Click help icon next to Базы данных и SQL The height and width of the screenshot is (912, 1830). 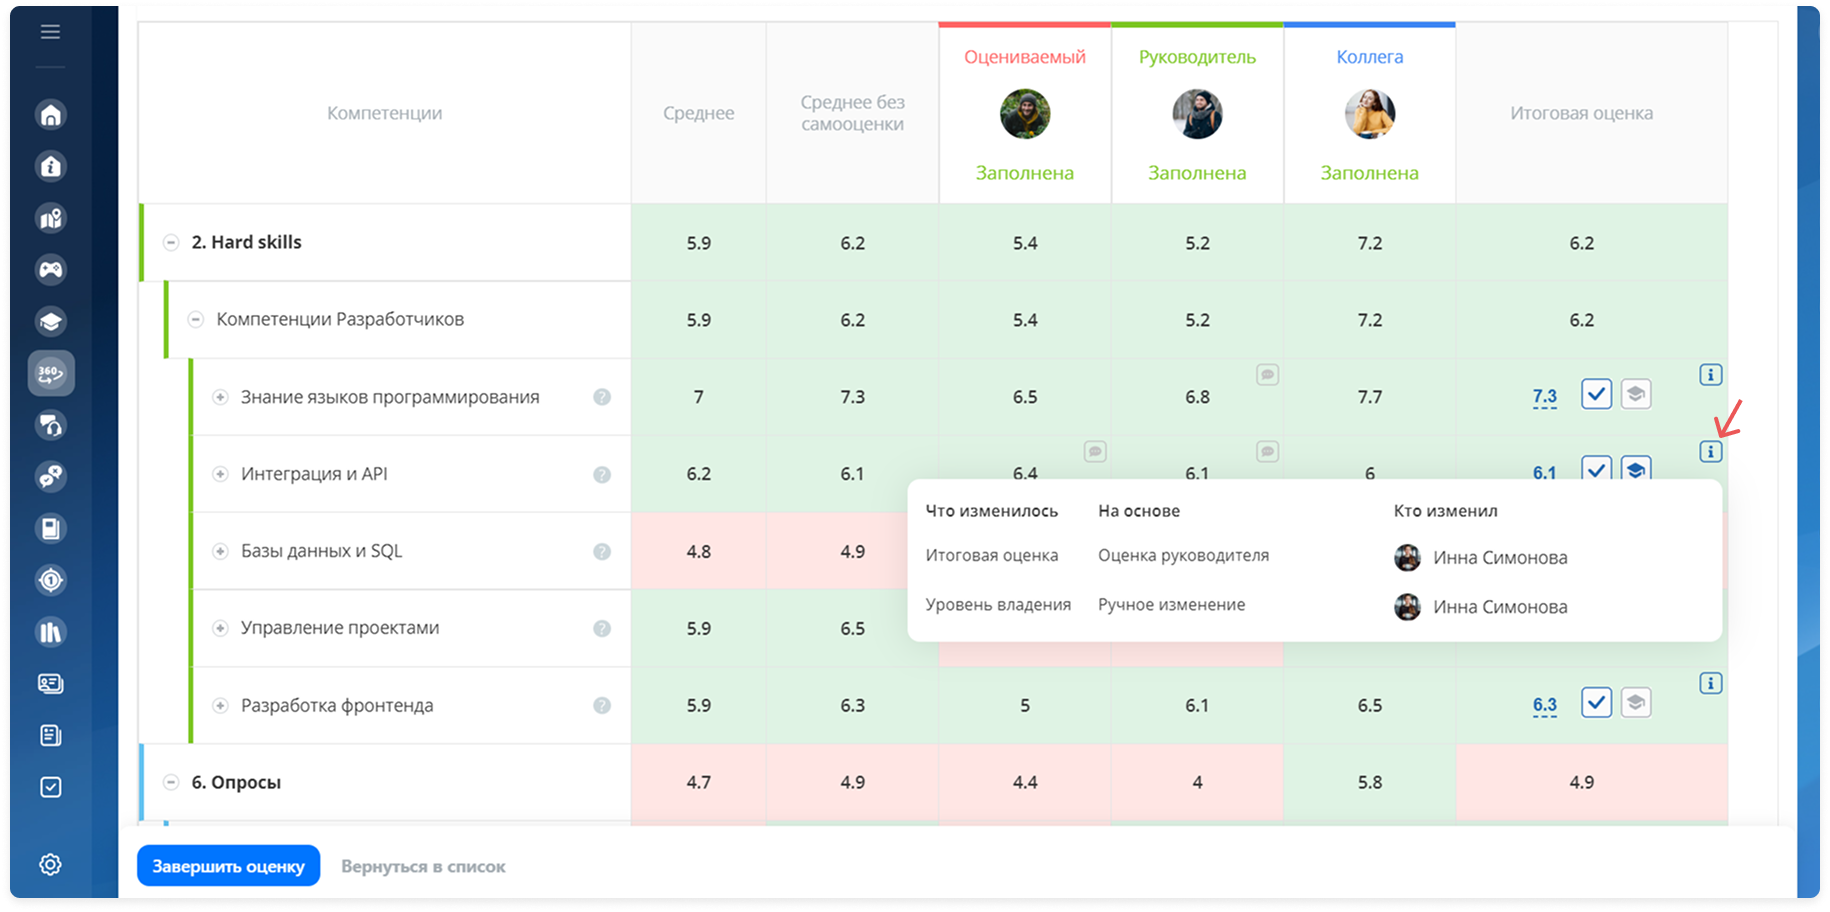(602, 551)
